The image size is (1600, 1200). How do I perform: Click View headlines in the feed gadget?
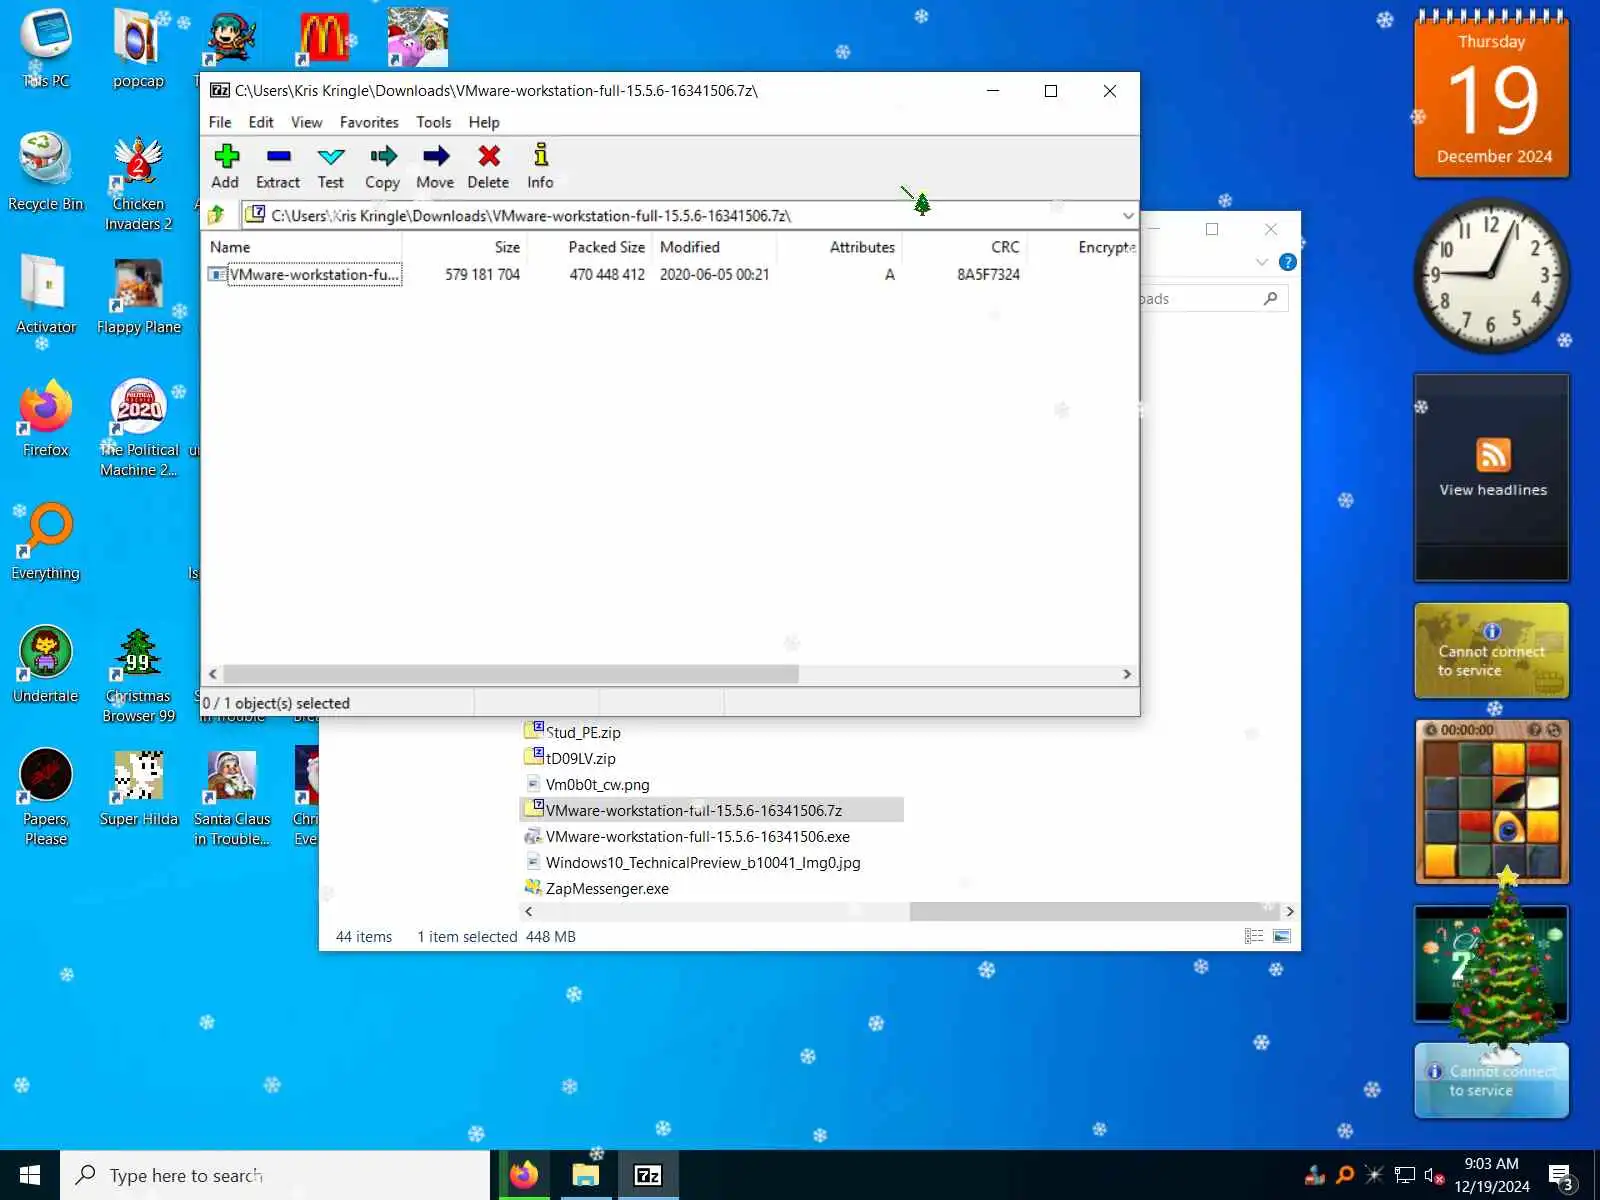[x=1492, y=490]
